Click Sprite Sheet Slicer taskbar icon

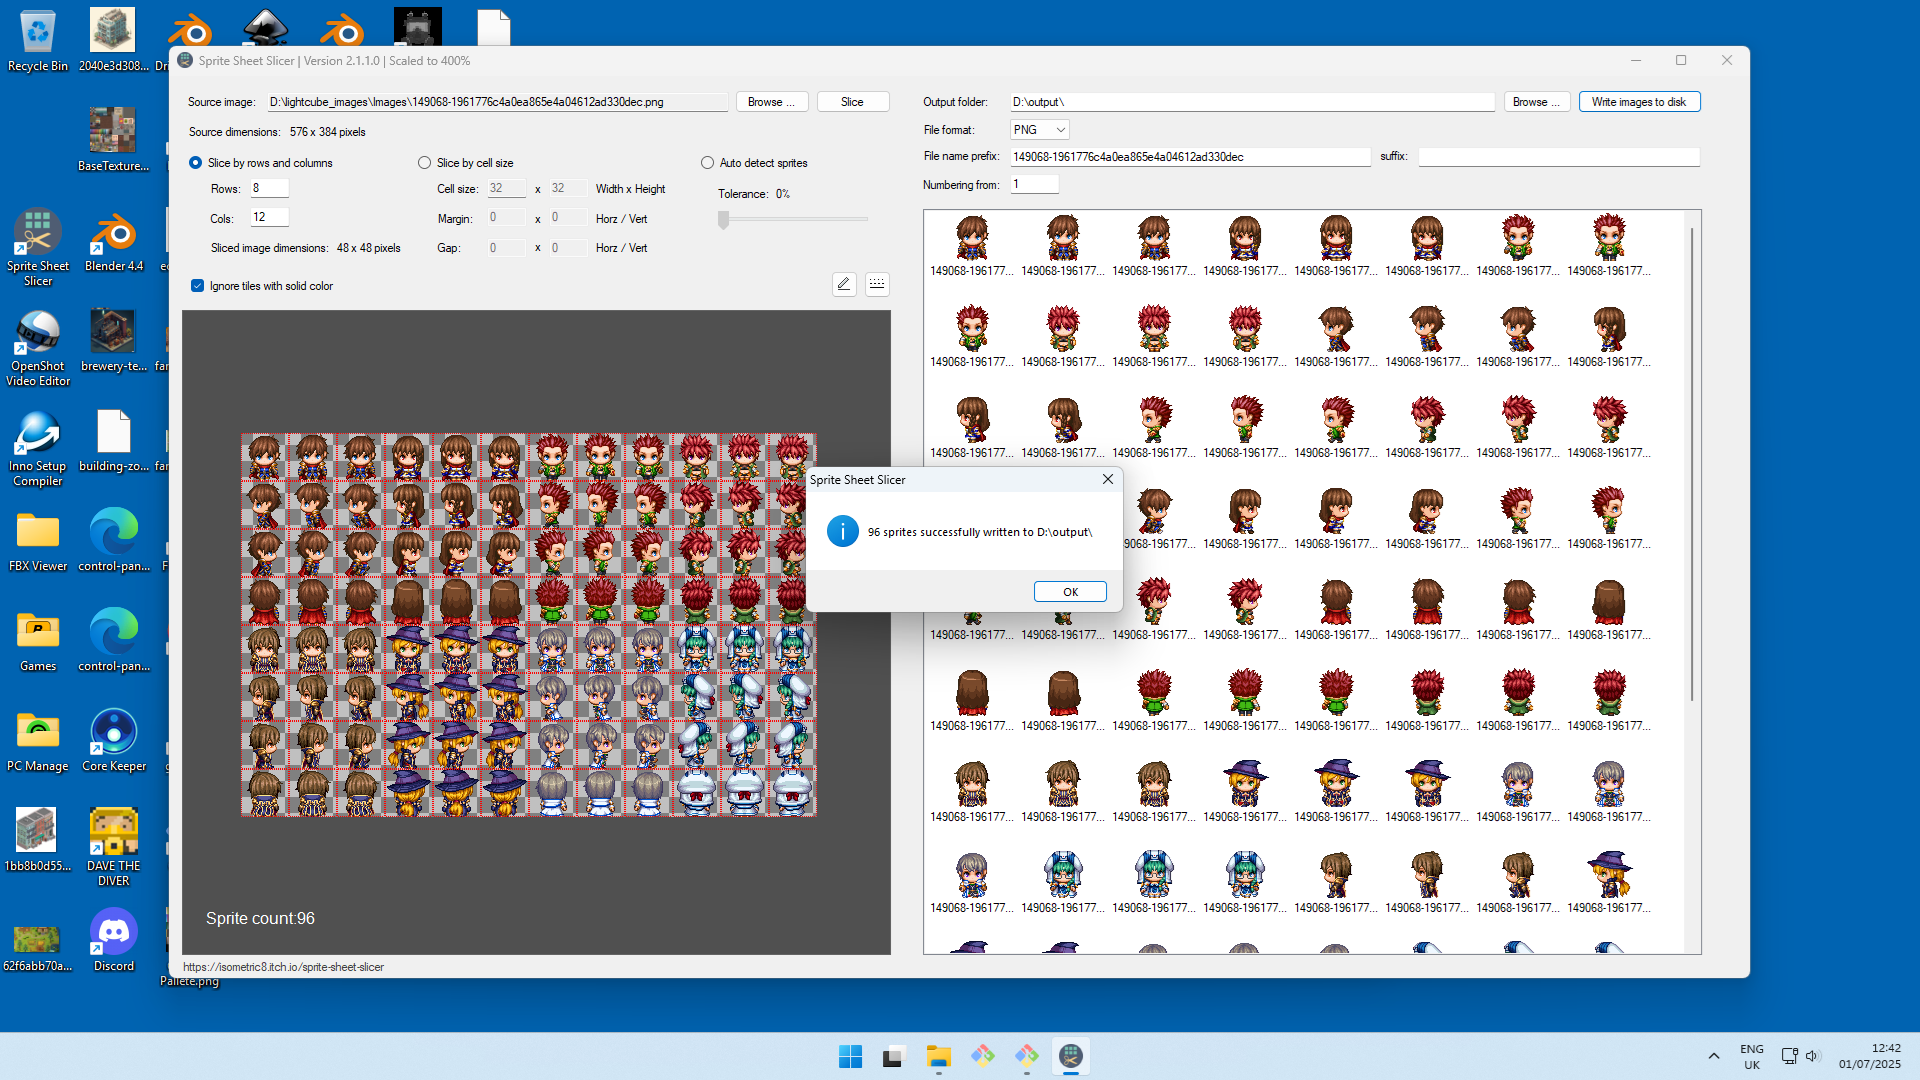click(1071, 1056)
